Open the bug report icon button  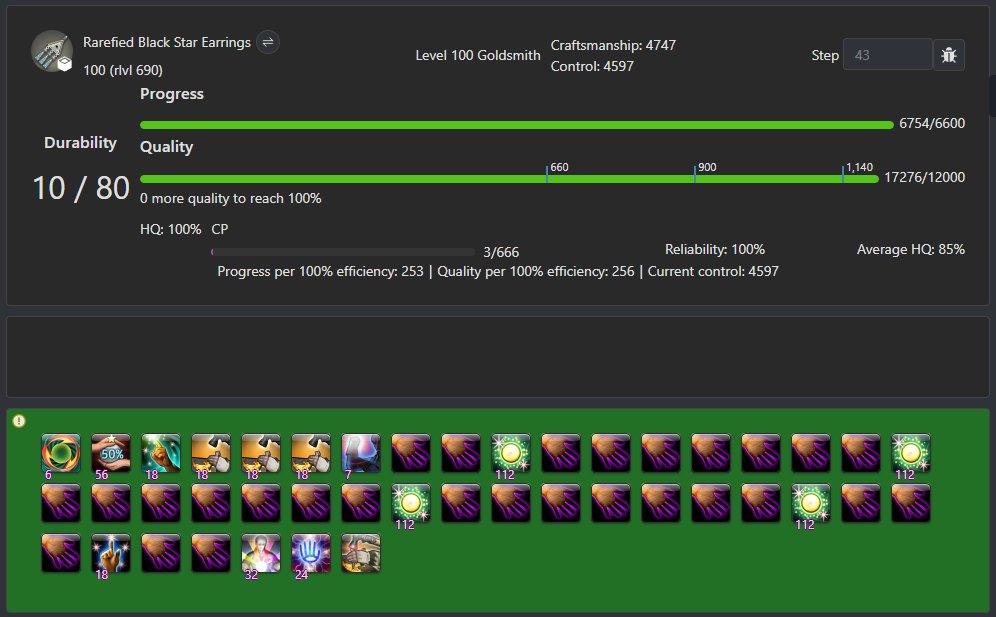[x=949, y=55]
